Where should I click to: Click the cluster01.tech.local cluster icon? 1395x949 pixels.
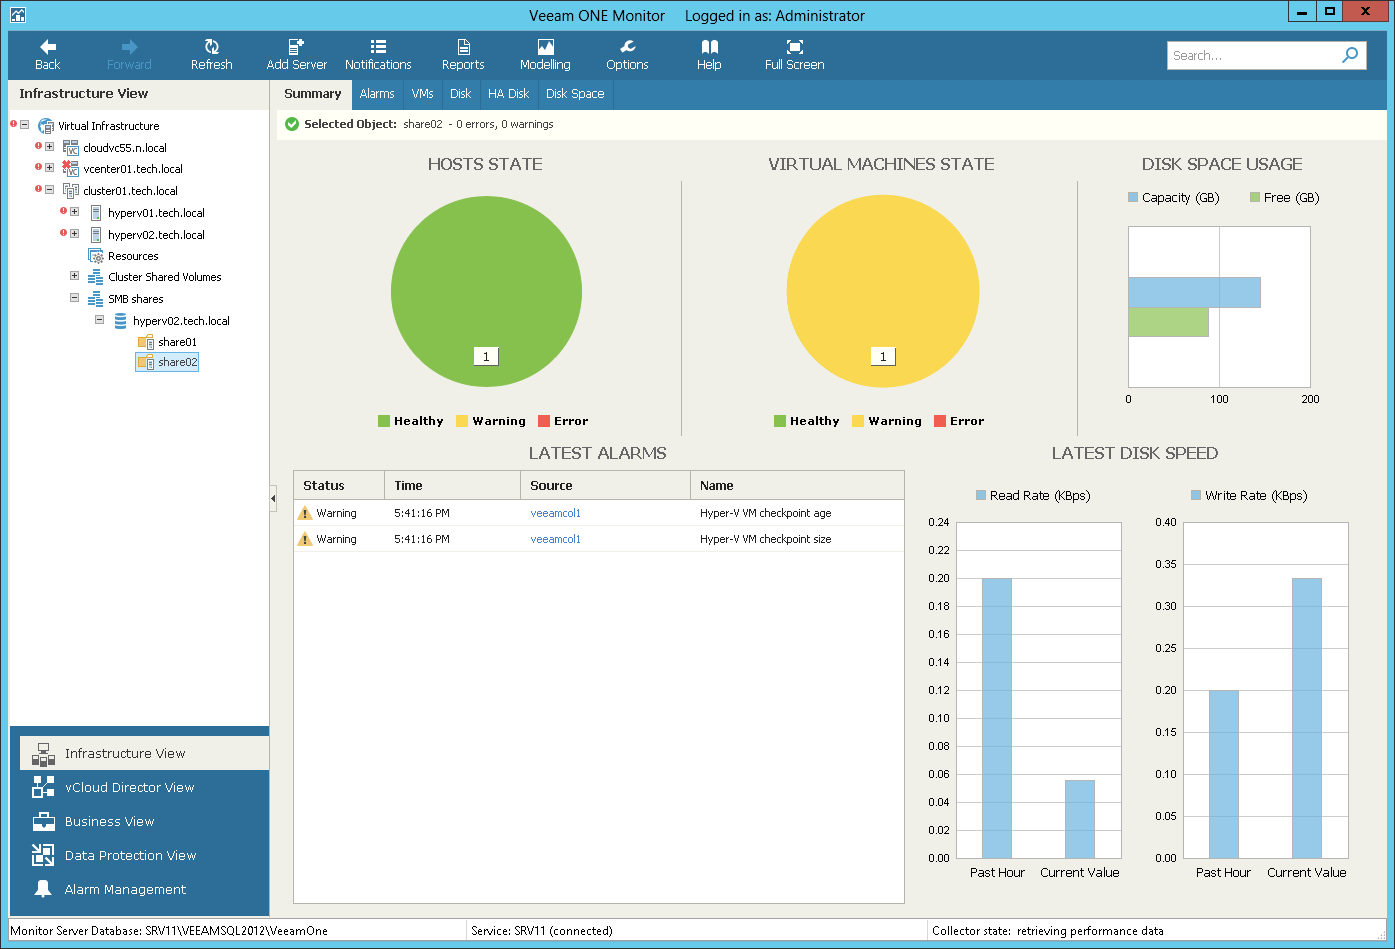tap(71, 191)
